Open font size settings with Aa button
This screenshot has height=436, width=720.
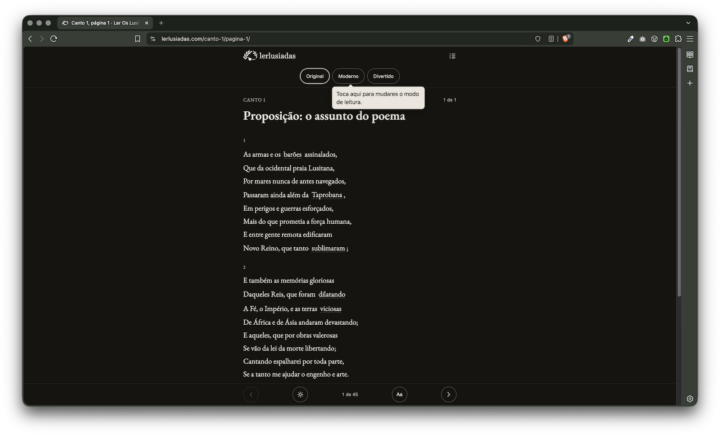point(399,395)
